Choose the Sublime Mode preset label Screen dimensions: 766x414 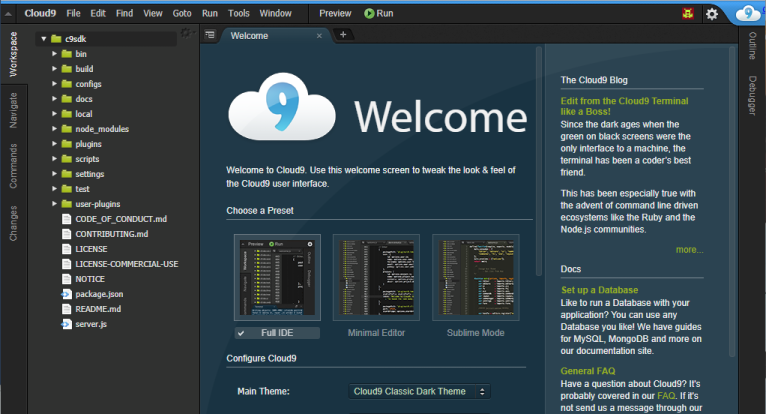click(475, 333)
